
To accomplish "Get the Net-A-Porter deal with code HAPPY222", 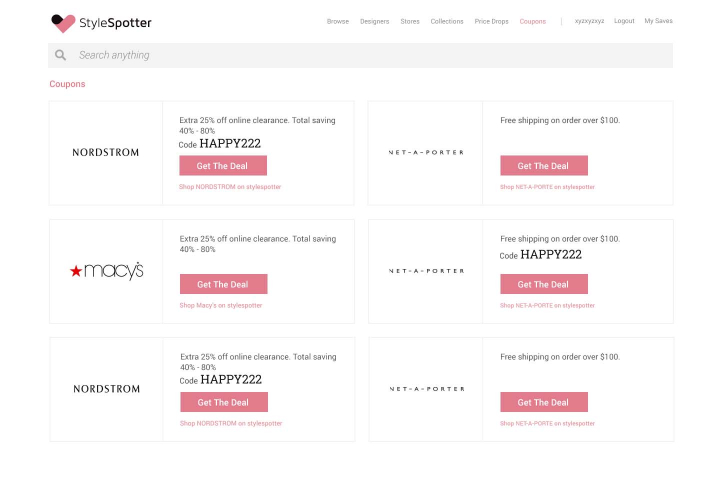I will [544, 284].
